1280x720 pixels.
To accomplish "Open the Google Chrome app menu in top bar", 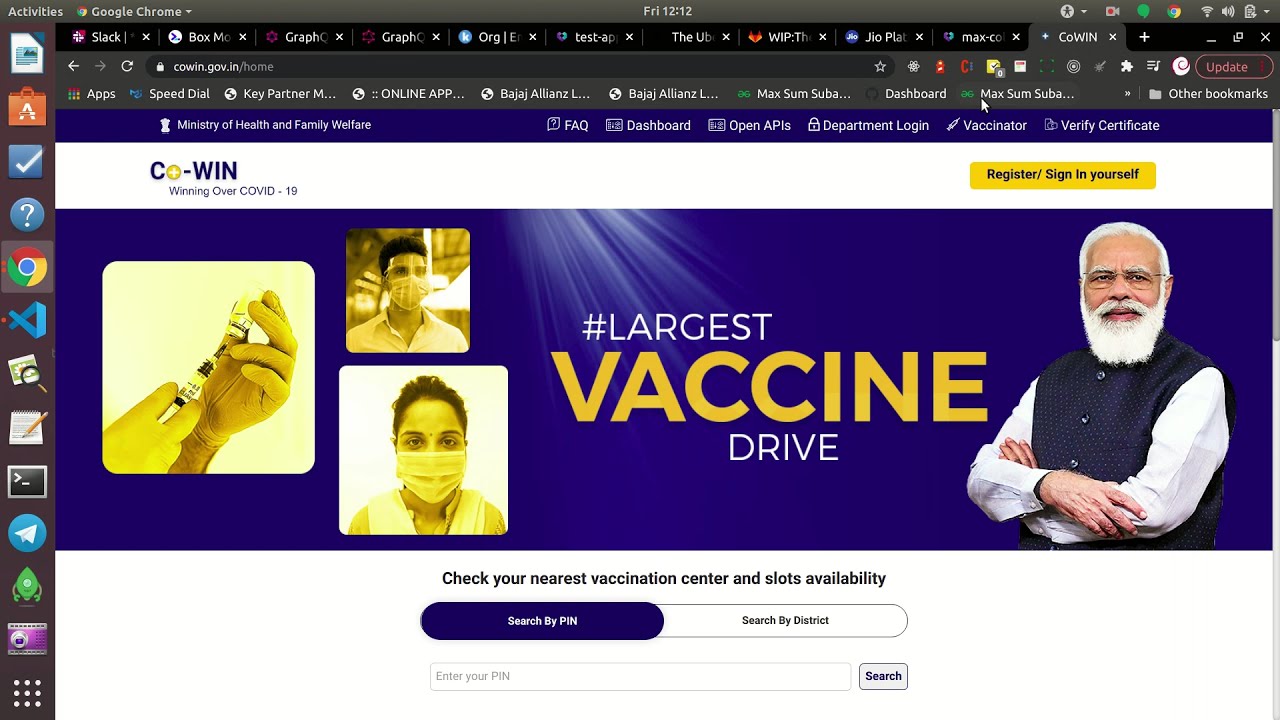I will click(x=134, y=11).
